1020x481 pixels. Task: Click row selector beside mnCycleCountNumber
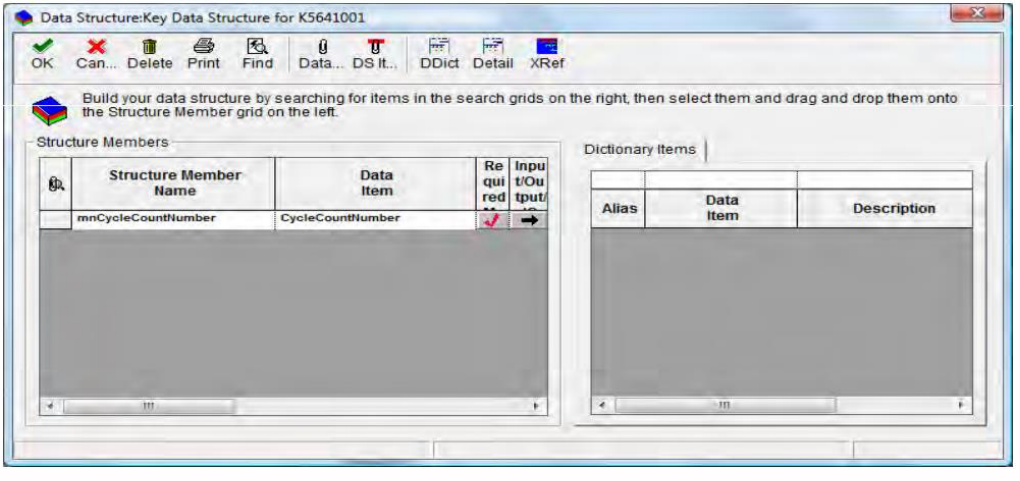pyautogui.click(x=55, y=219)
